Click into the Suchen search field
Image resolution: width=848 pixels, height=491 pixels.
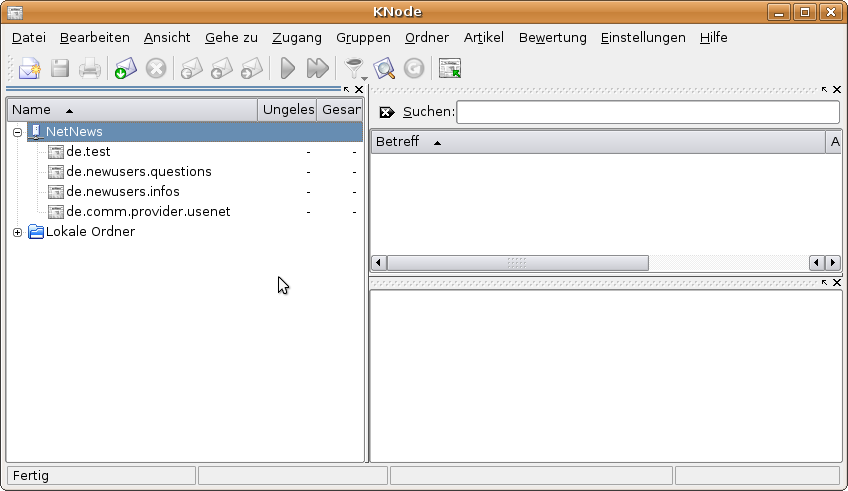point(647,112)
